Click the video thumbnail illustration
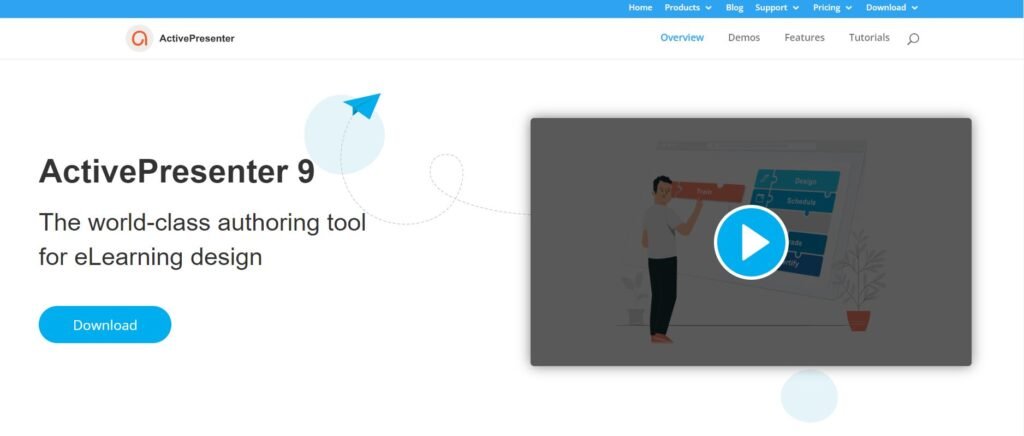This screenshot has width=1024, height=436. coord(750,242)
